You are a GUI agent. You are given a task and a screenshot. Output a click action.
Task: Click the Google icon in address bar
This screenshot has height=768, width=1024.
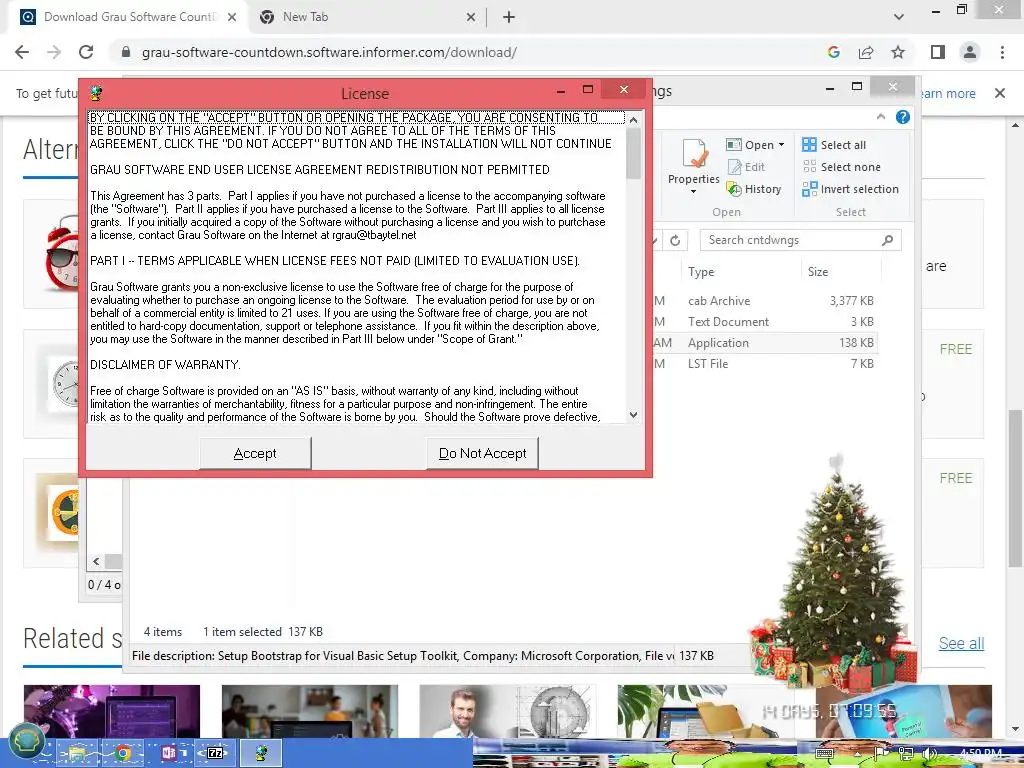833,52
